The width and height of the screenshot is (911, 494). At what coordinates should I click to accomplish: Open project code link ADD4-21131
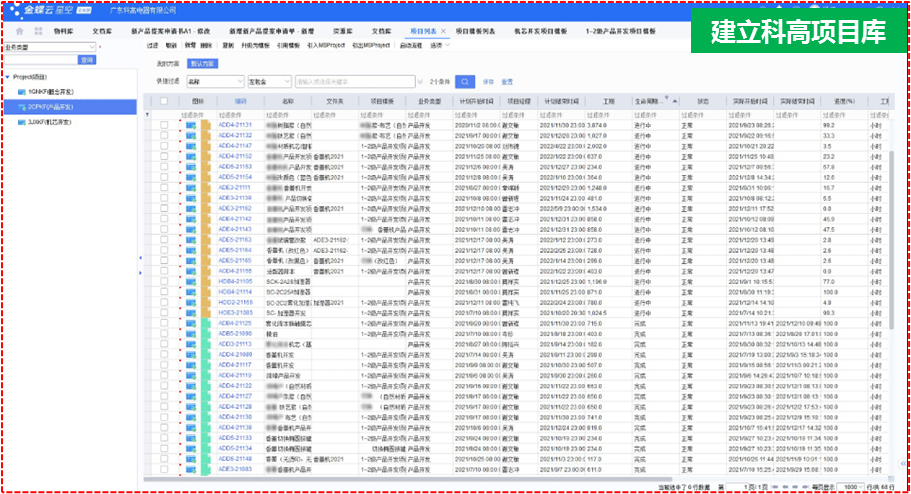tap(235, 125)
